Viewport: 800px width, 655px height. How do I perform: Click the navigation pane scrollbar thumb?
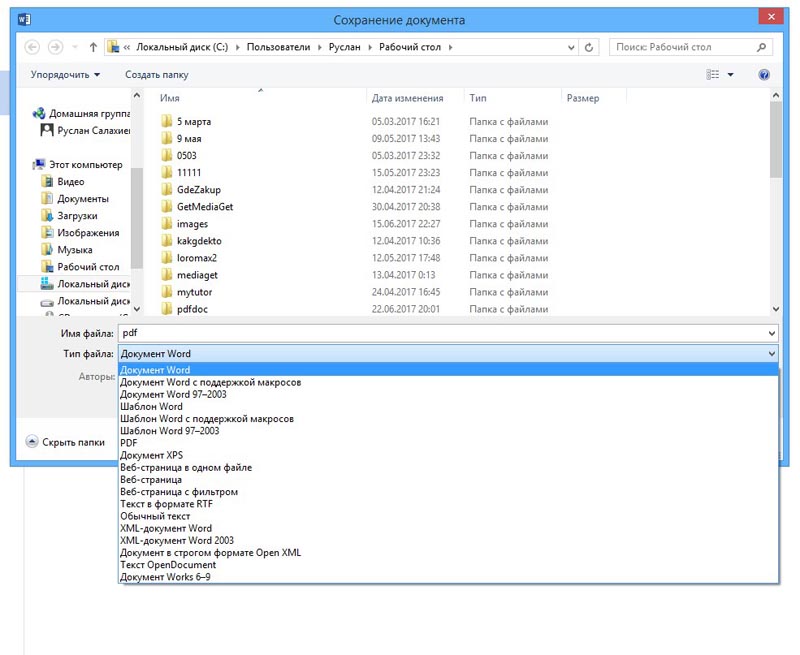tap(136, 217)
